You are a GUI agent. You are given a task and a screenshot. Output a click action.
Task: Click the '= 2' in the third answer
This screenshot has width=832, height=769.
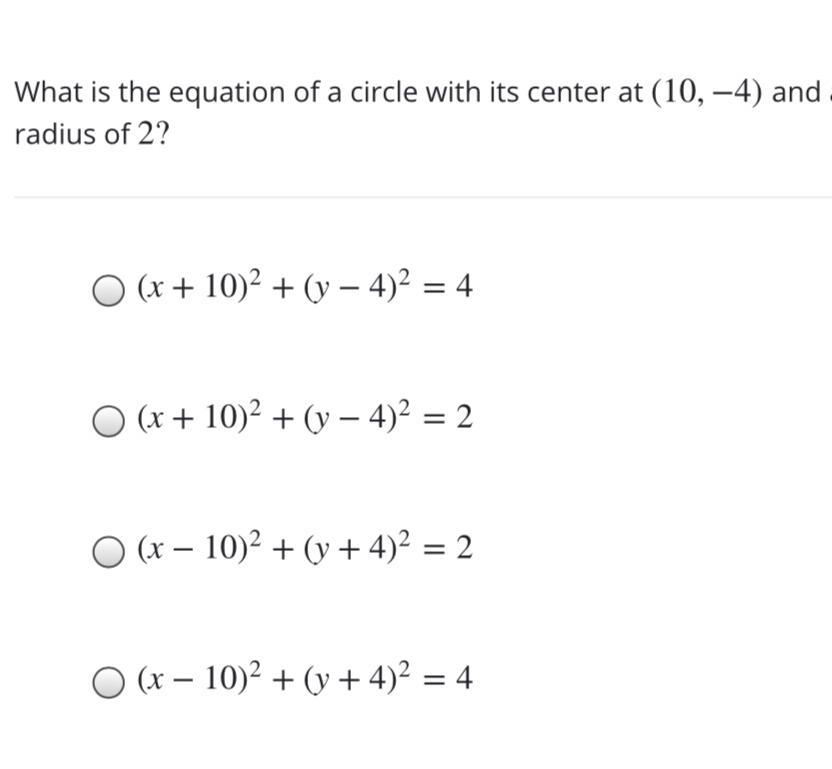tap(448, 548)
